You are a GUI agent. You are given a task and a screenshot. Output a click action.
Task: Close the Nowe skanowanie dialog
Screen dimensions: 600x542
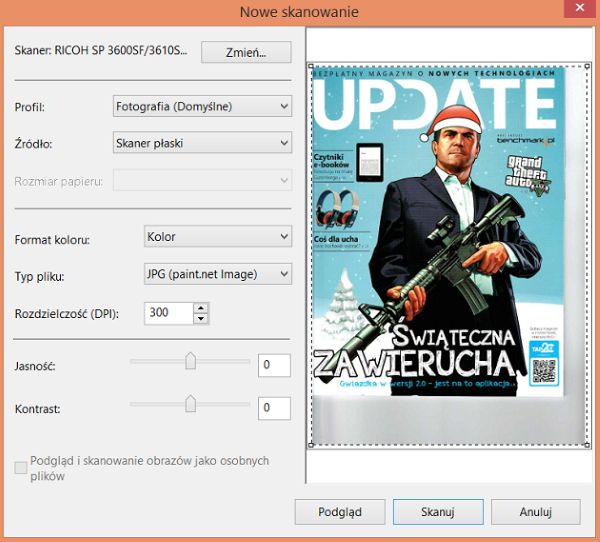[580, 8]
